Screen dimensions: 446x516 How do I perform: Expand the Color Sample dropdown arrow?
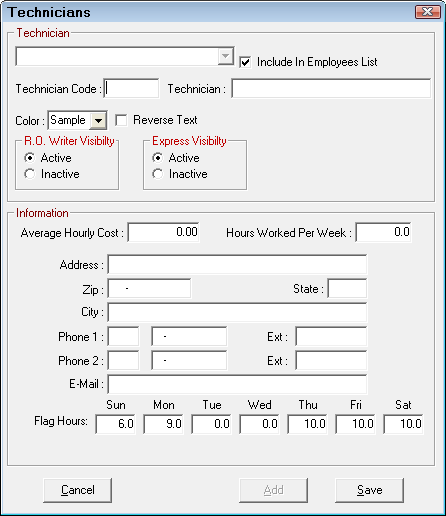(x=98, y=121)
